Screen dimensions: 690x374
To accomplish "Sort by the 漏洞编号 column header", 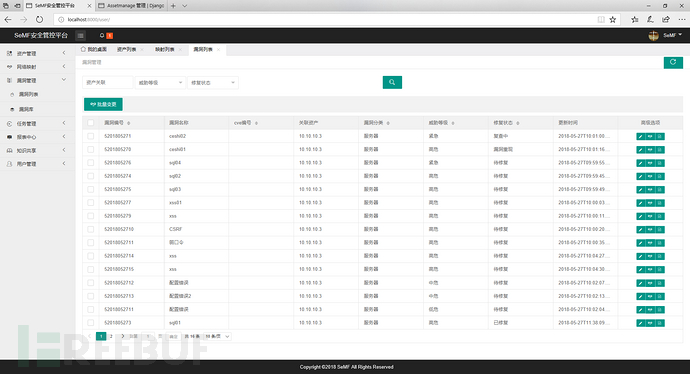I will coord(117,123).
